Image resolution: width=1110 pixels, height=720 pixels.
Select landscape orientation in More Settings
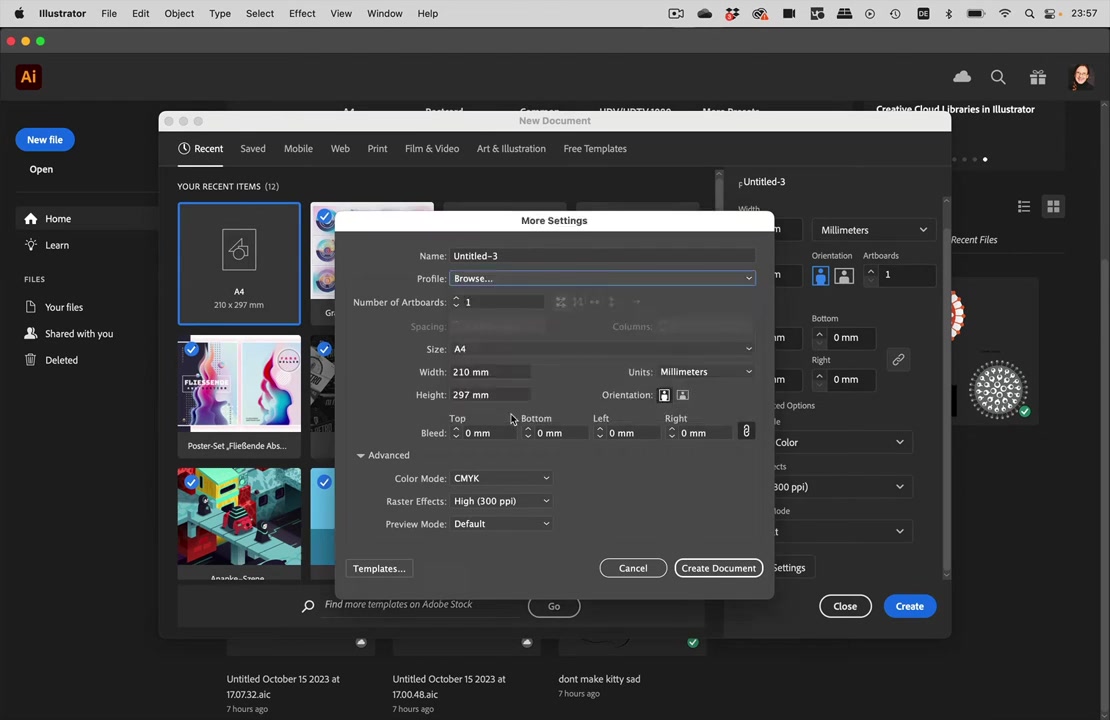tap(682, 395)
